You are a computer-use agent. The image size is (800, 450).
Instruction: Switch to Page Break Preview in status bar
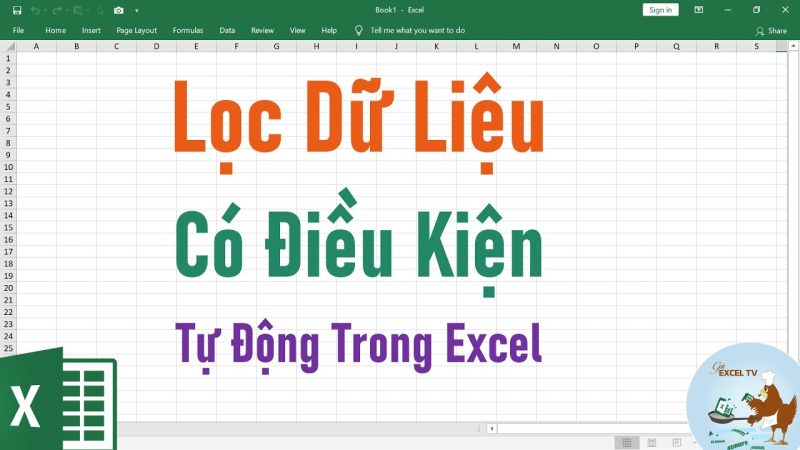click(677, 442)
